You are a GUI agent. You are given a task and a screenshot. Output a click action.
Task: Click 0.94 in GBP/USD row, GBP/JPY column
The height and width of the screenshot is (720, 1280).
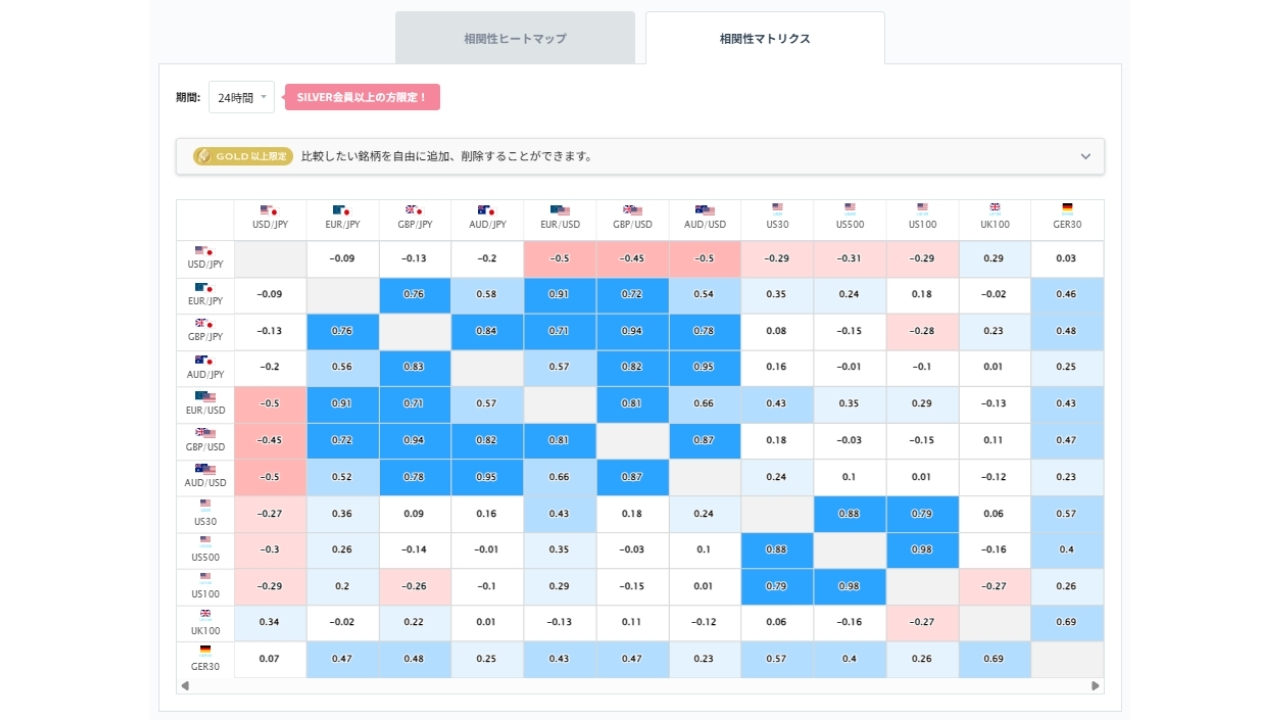(415, 440)
